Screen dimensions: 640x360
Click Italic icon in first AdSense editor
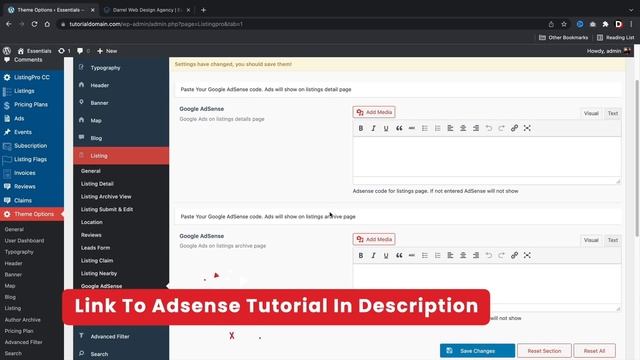pyautogui.click(x=373, y=128)
